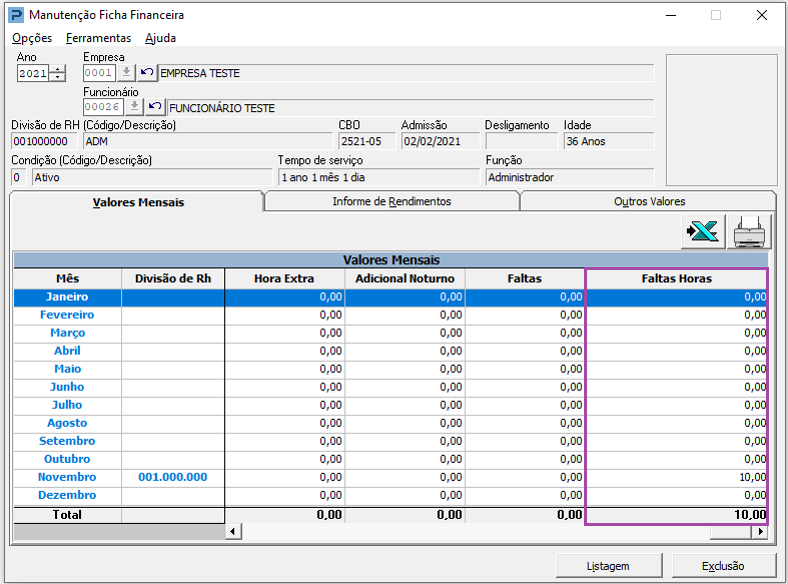Click the Condição description field Ativo
The width and height of the screenshot is (788, 584).
[x=152, y=177]
